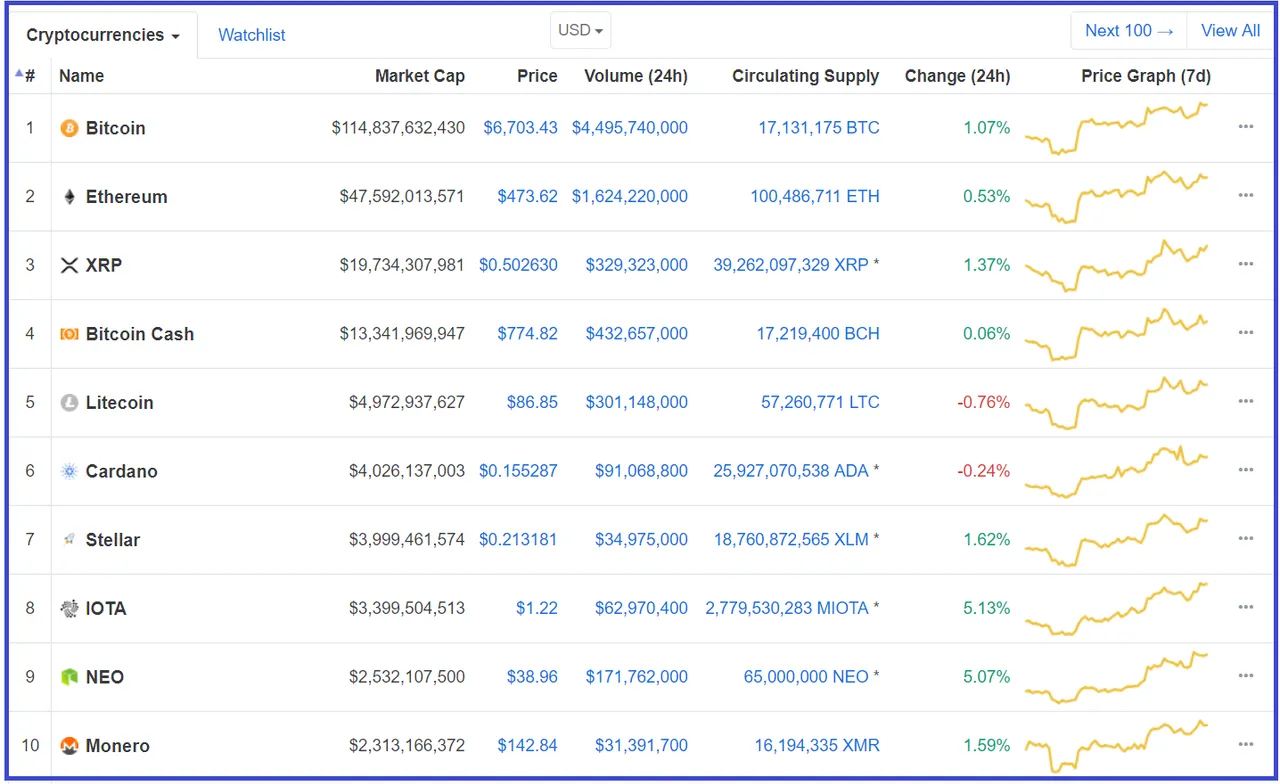Viewport: 1280px width, 784px height.
Task: Open the three-dot menu for XRP row
Action: pos(1246,264)
